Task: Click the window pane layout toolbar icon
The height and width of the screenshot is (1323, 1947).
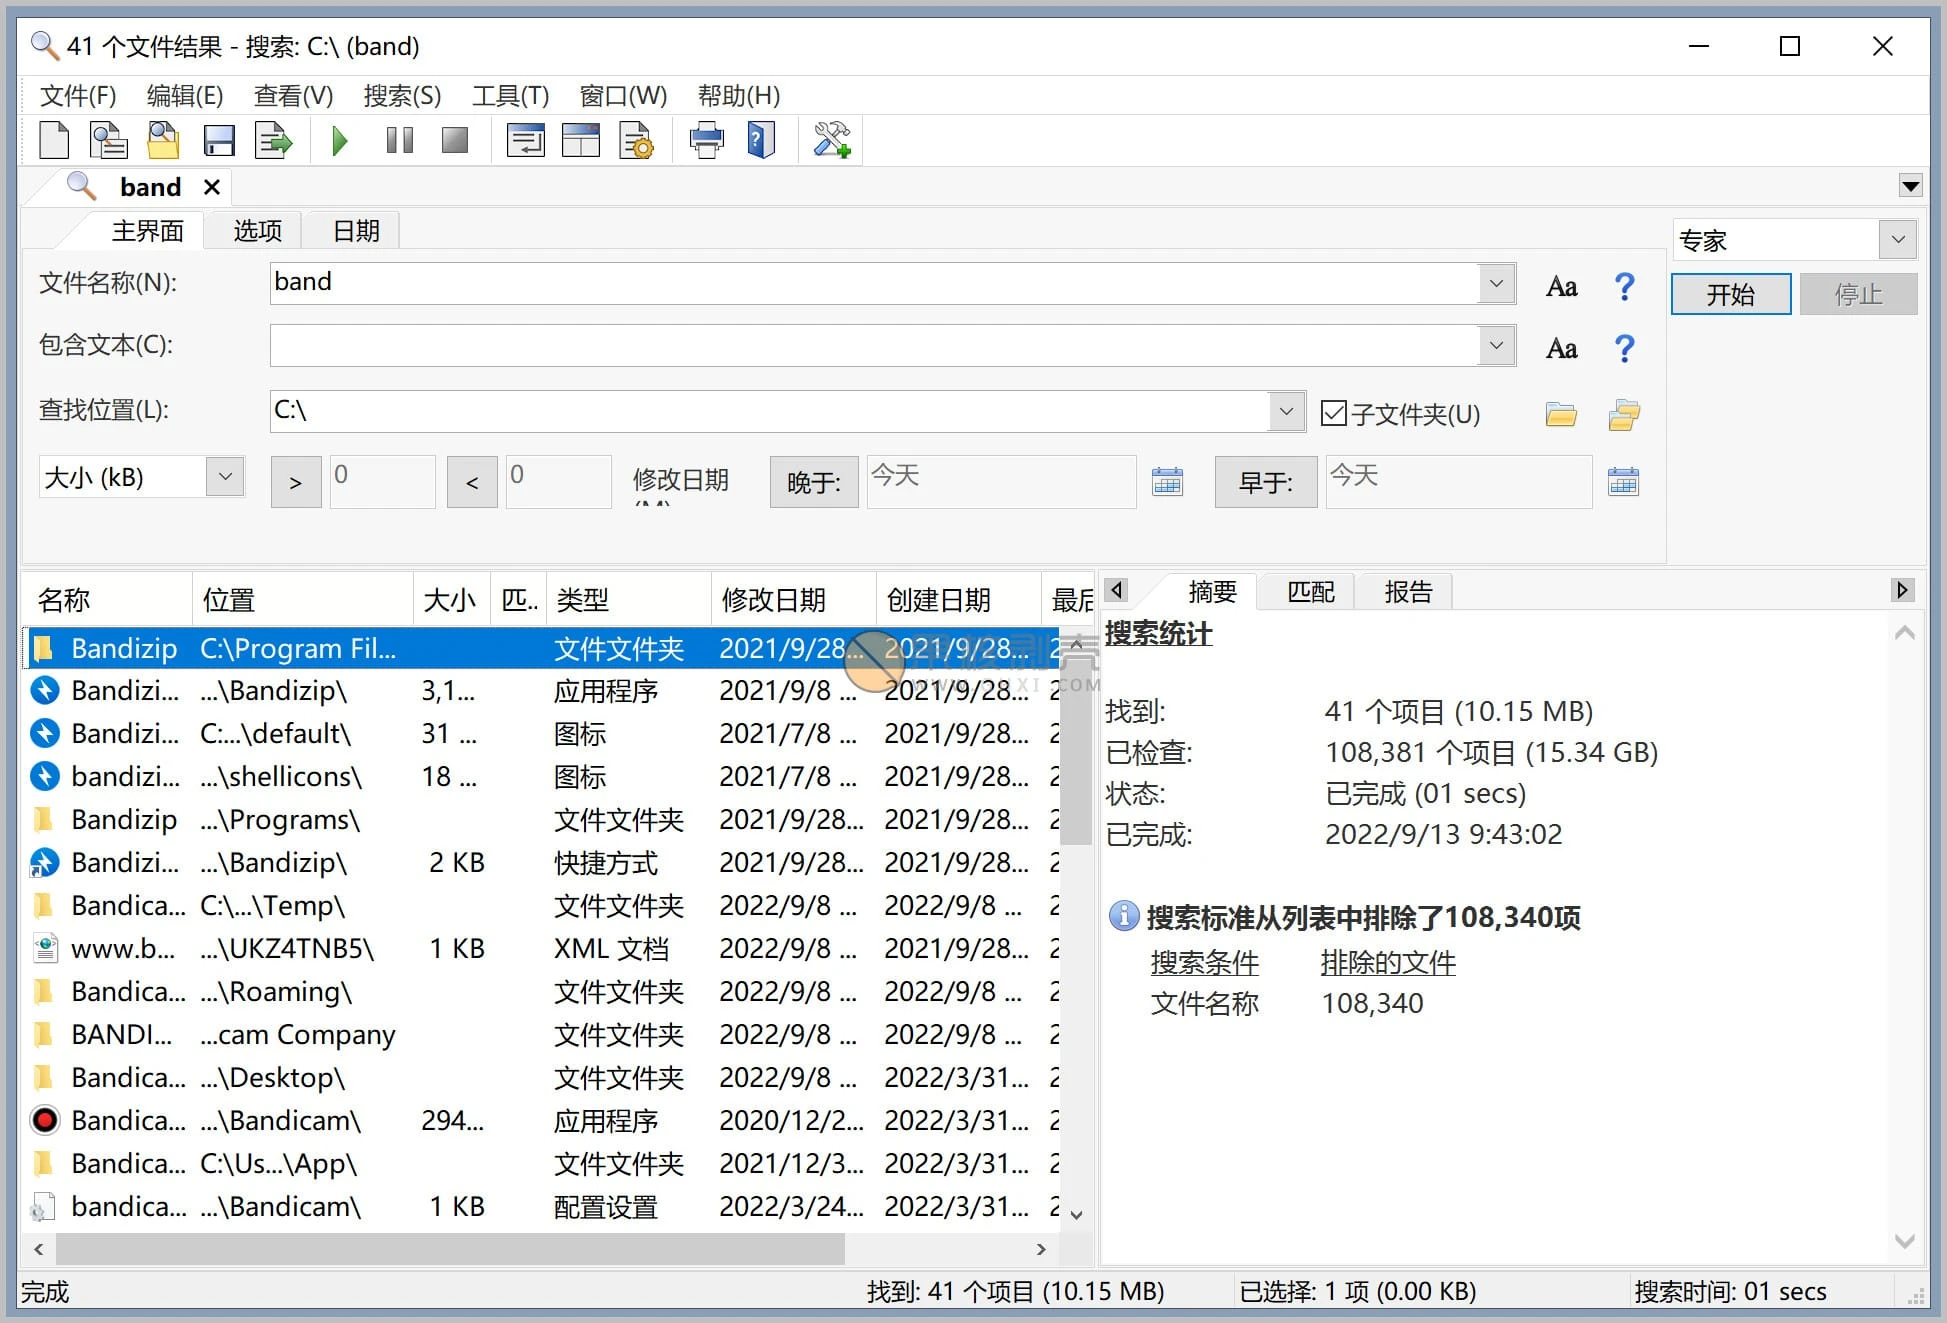Action: click(581, 140)
